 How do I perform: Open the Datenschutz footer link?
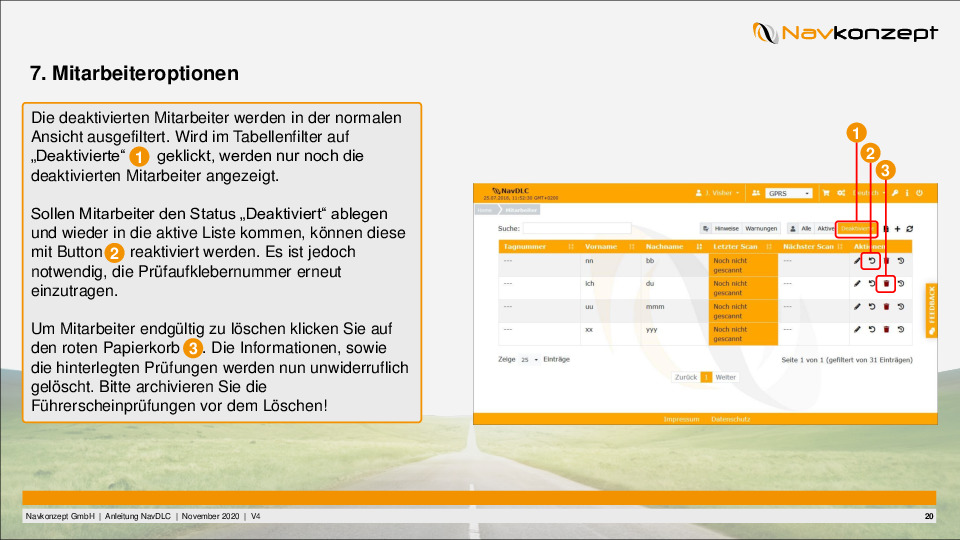click(x=730, y=419)
